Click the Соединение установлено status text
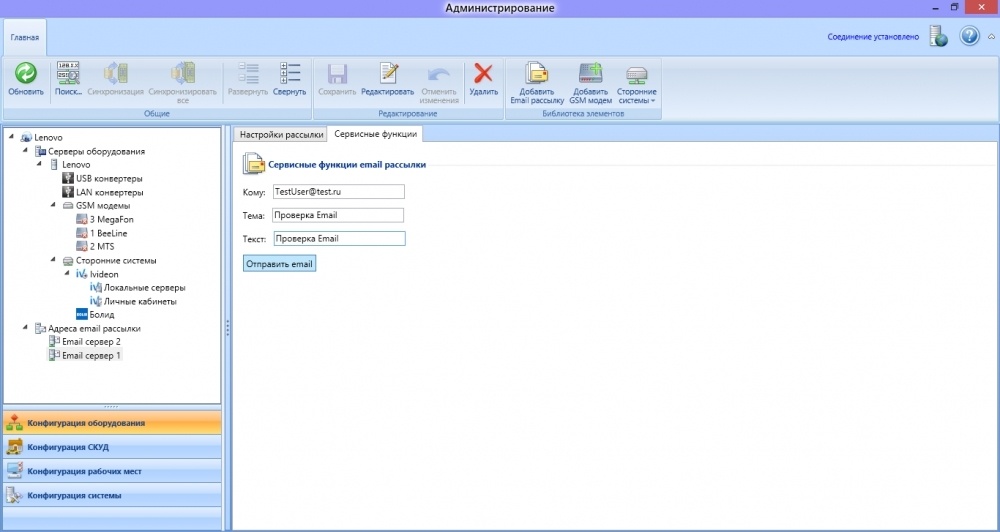Screen dimensions: 1000x532 pyautogui.click(x=873, y=37)
